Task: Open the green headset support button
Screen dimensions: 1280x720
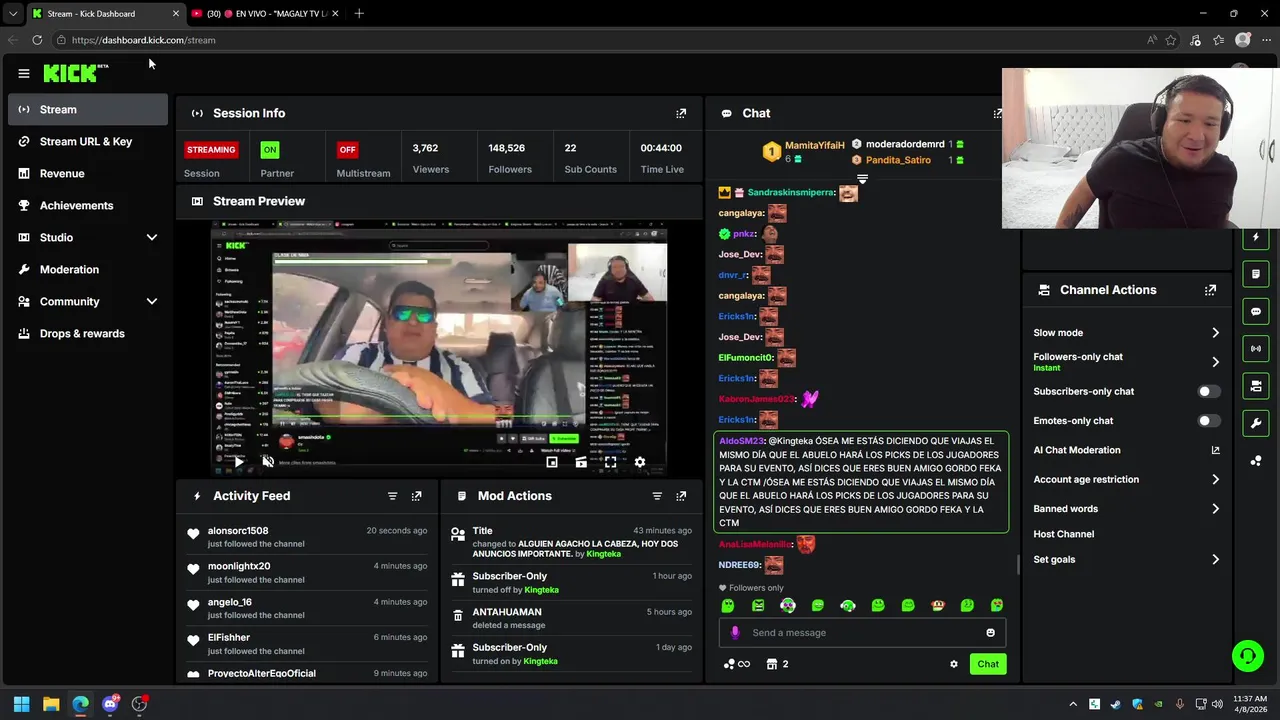Action: (x=1247, y=656)
